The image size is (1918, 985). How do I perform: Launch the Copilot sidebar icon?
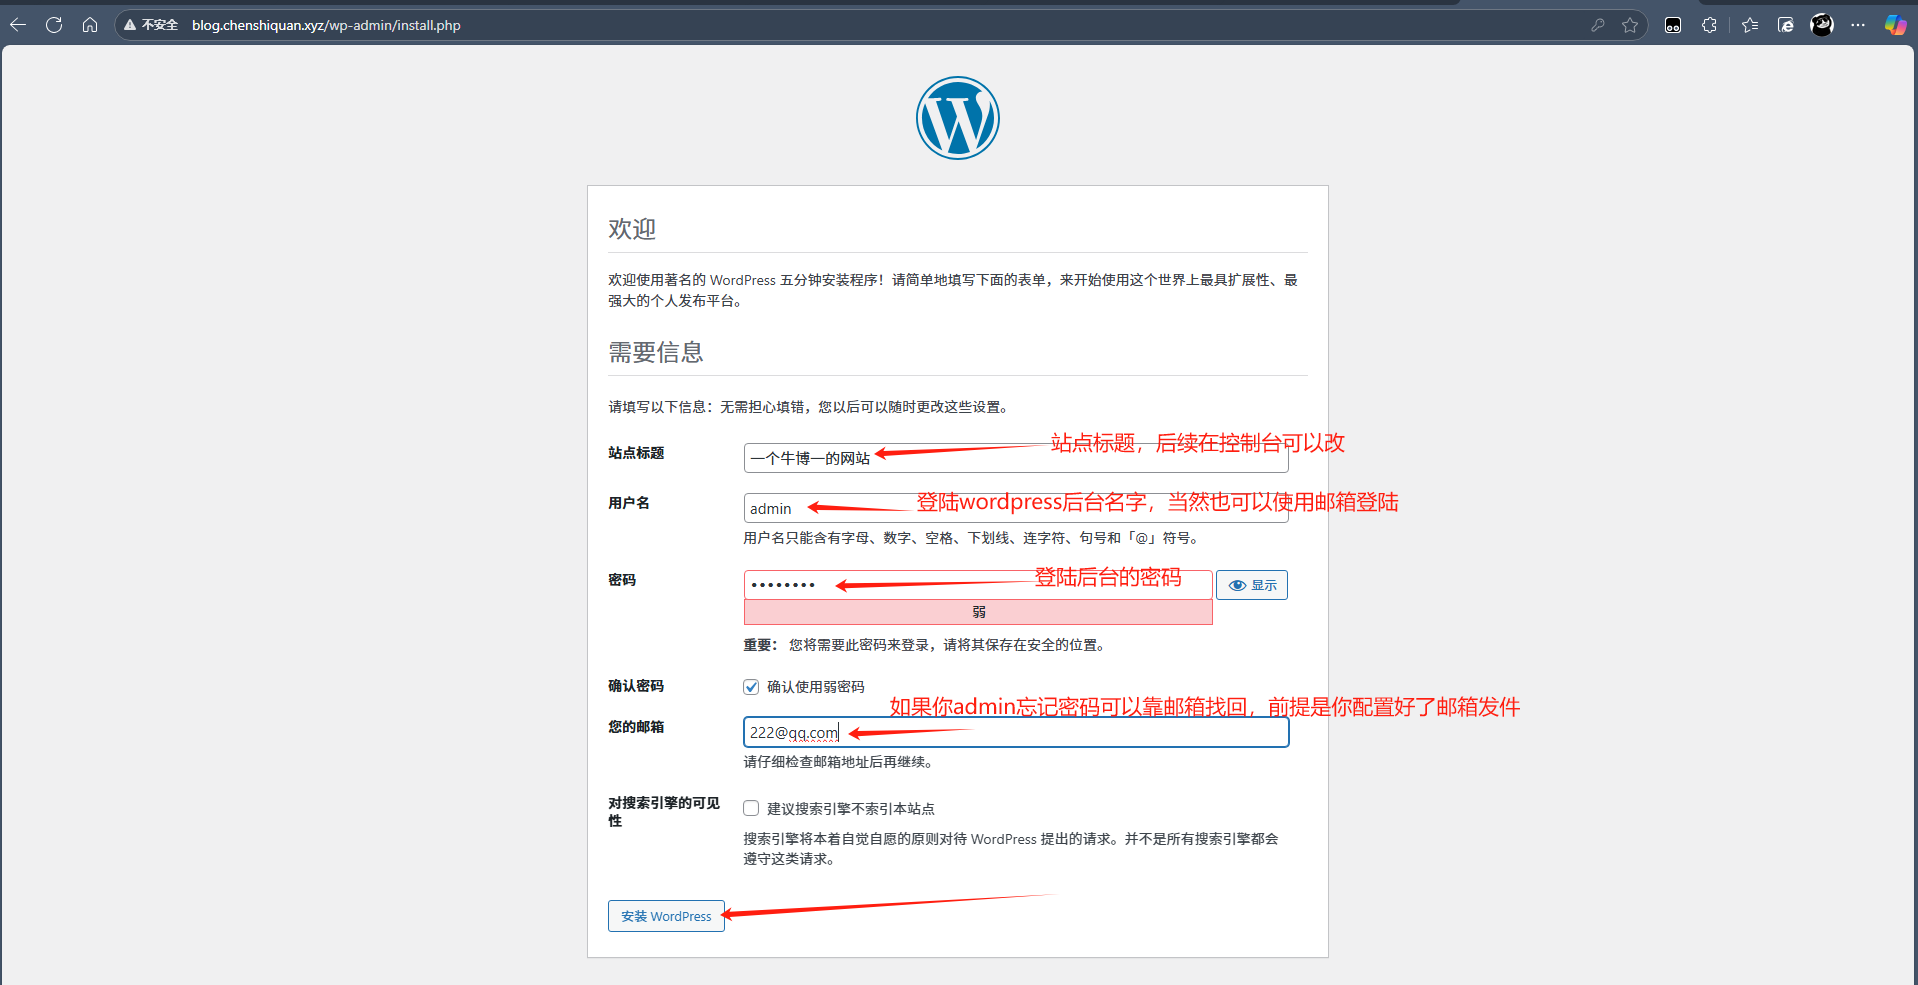click(1895, 25)
